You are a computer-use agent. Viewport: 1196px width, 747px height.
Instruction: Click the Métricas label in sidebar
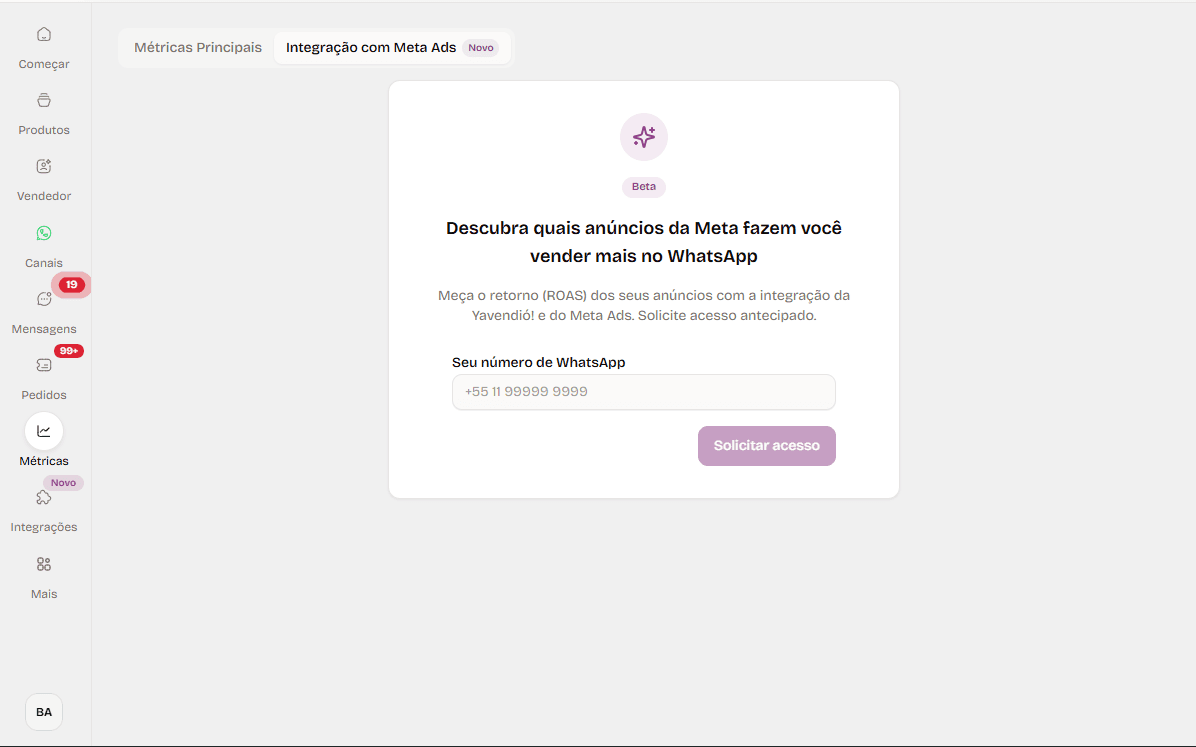tap(43, 461)
